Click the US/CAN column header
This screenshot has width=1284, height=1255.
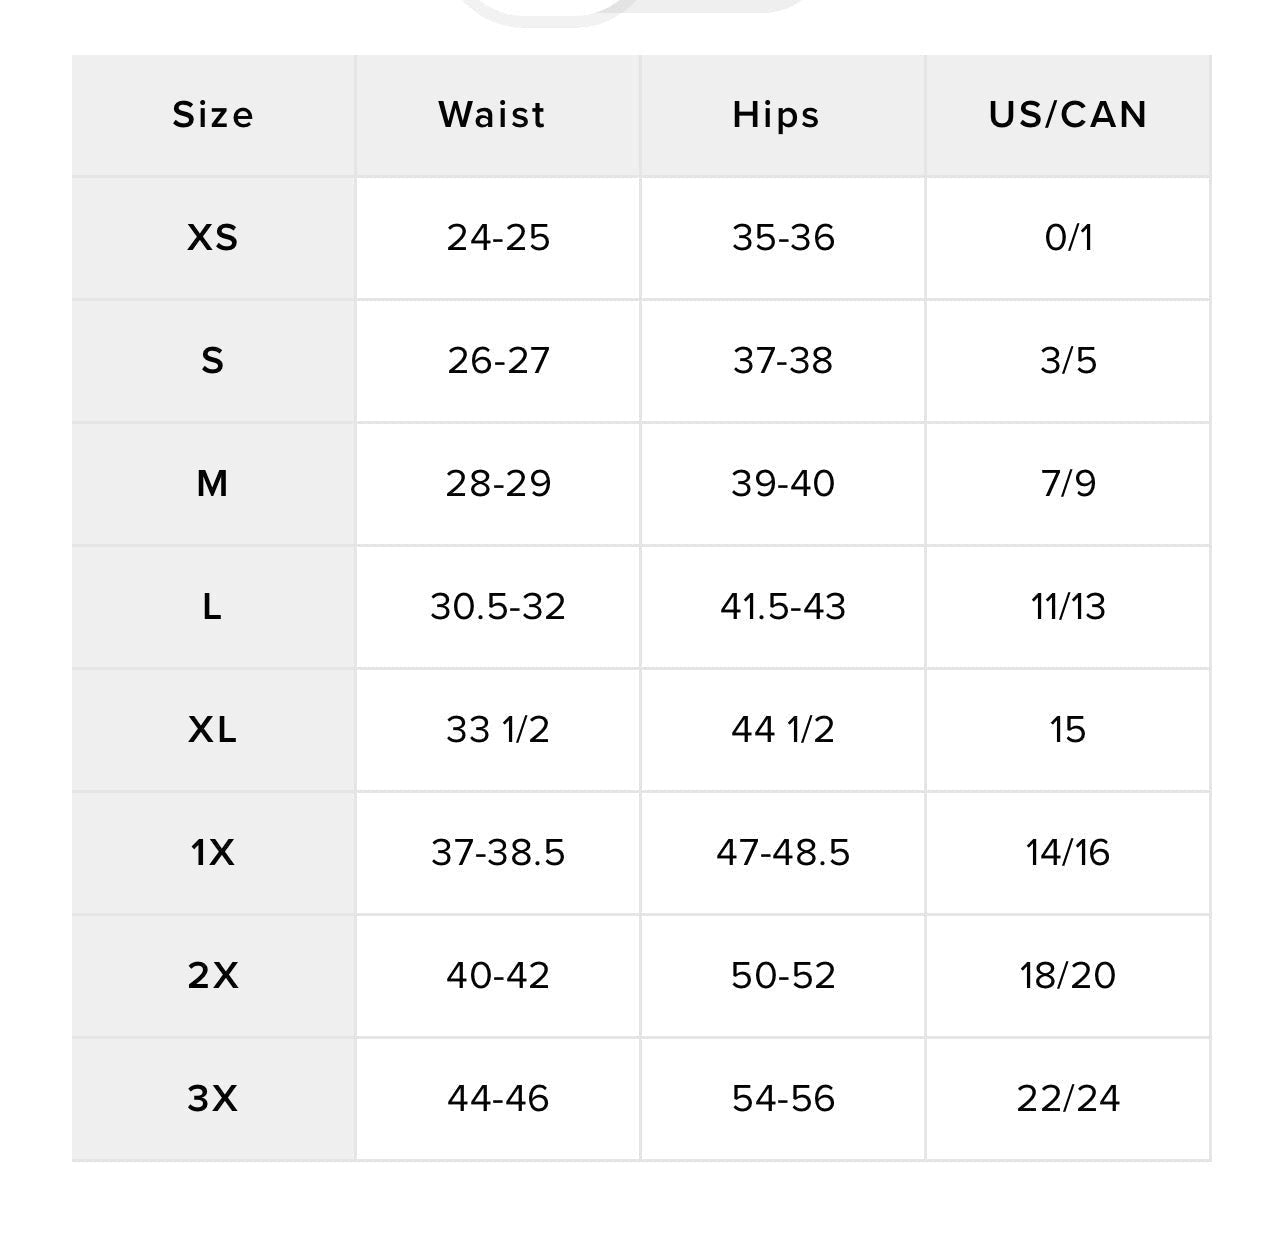tap(1068, 115)
